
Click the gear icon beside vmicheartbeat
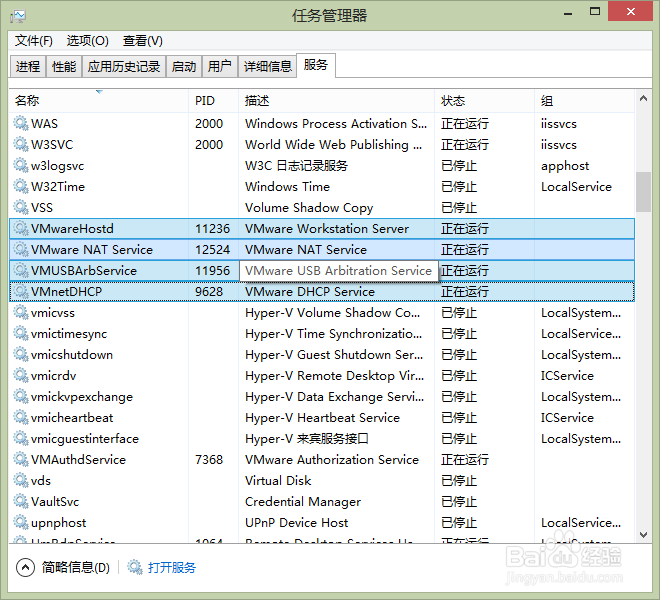pyautogui.click(x=20, y=417)
